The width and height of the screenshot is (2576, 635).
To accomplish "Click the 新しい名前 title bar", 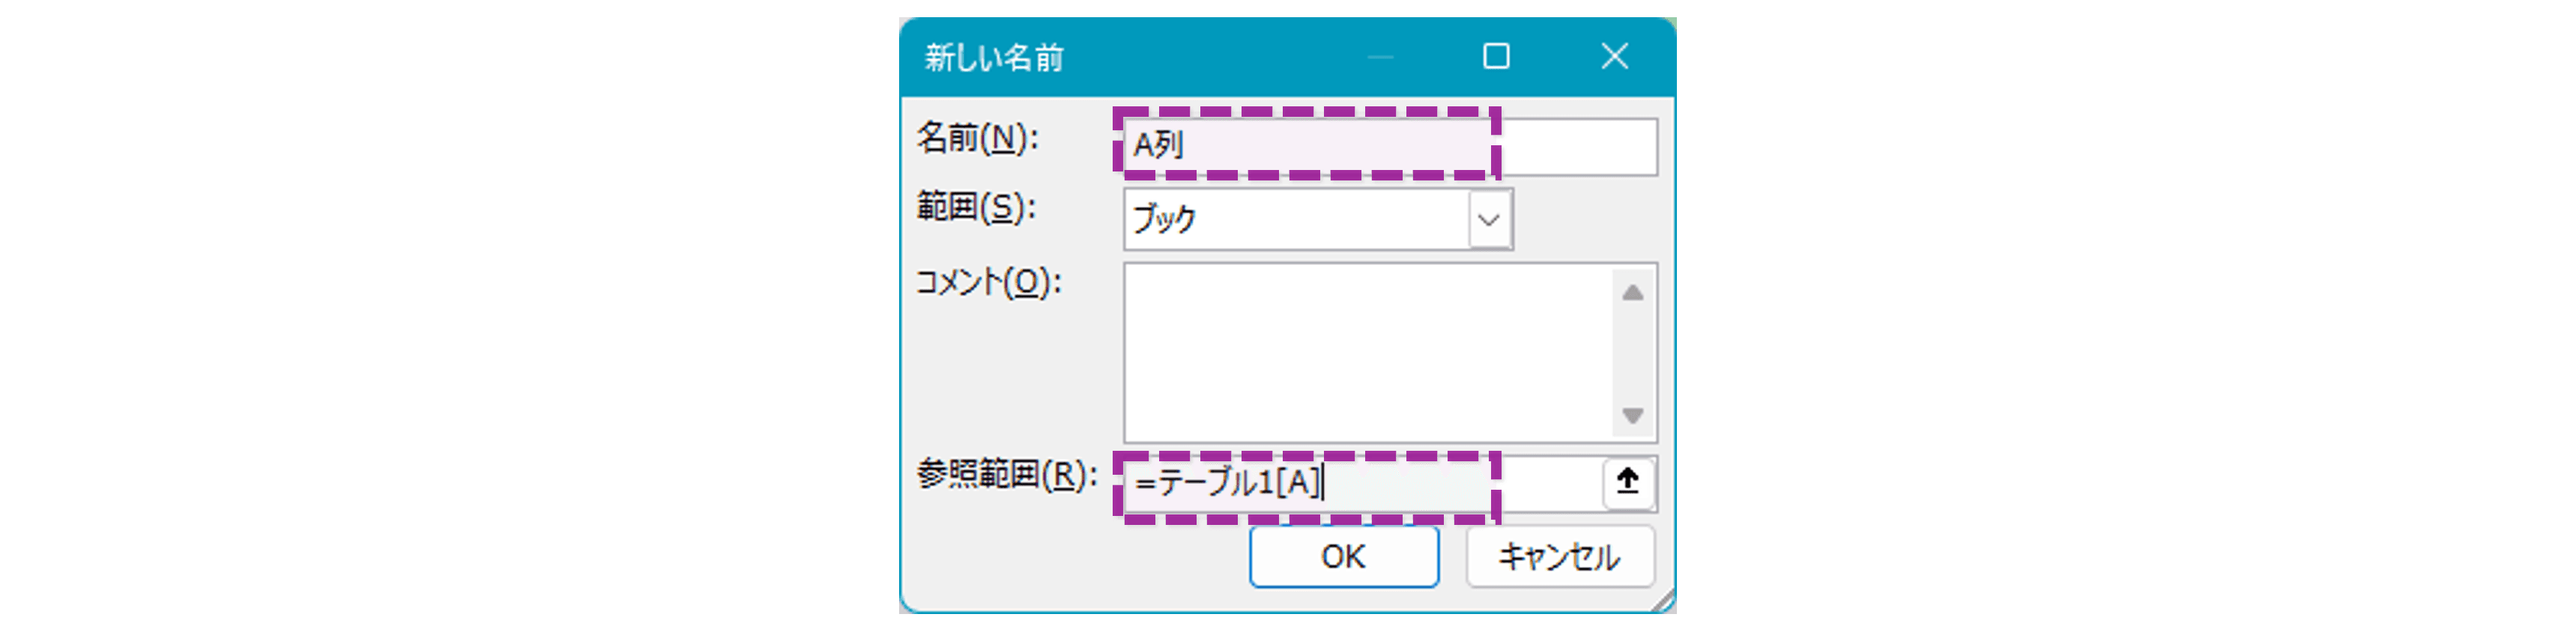I will (1150, 58).
